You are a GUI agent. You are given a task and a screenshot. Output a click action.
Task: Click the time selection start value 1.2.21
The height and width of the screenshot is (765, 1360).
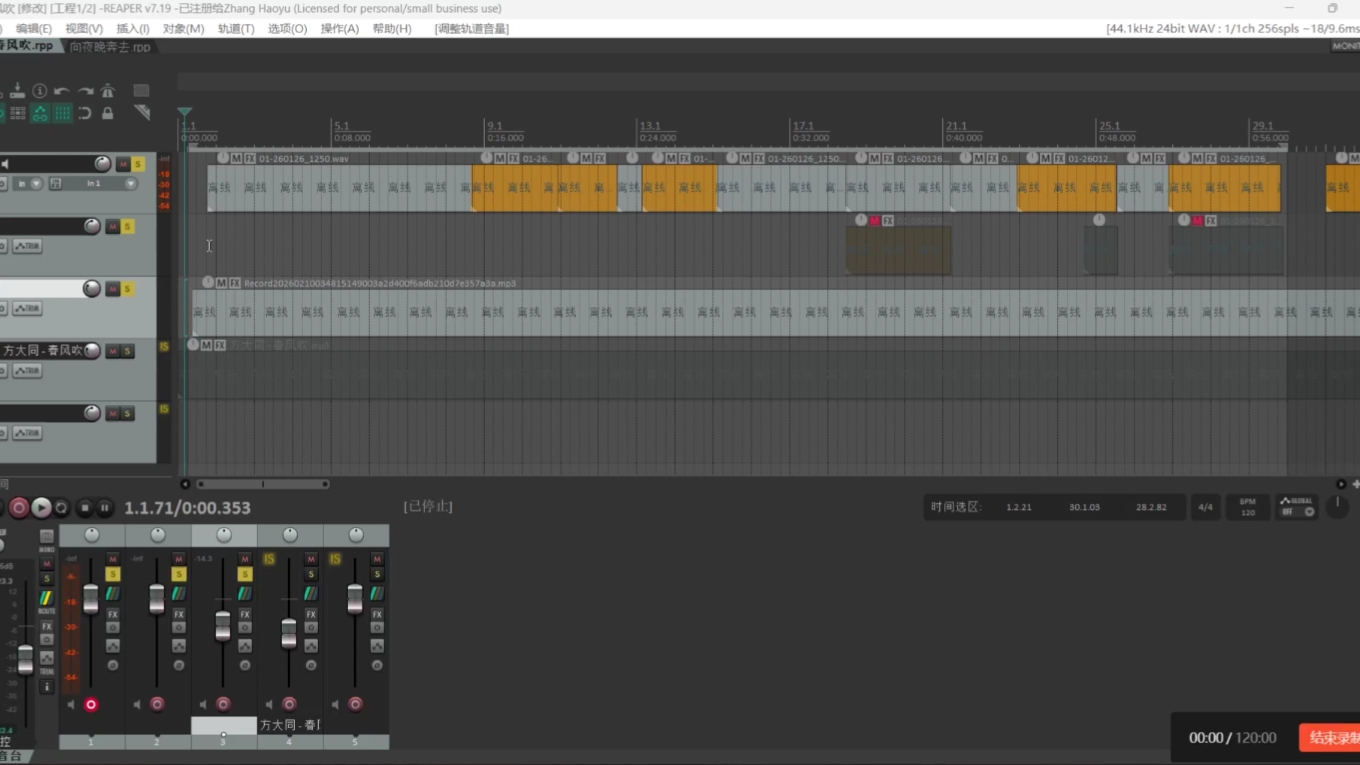pos(1019,507)
